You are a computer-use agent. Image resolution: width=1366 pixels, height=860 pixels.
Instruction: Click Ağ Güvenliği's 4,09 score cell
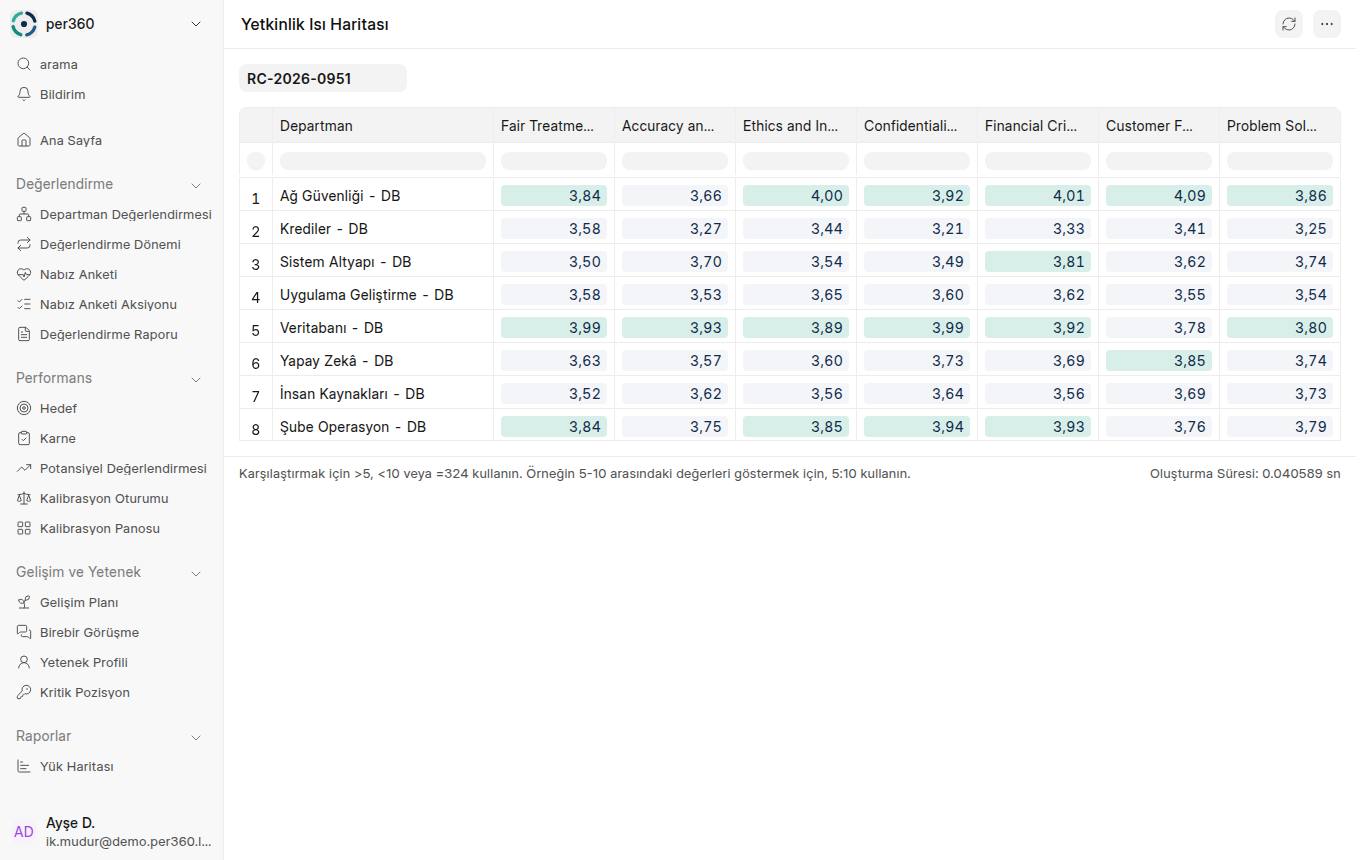point(1159,196)
